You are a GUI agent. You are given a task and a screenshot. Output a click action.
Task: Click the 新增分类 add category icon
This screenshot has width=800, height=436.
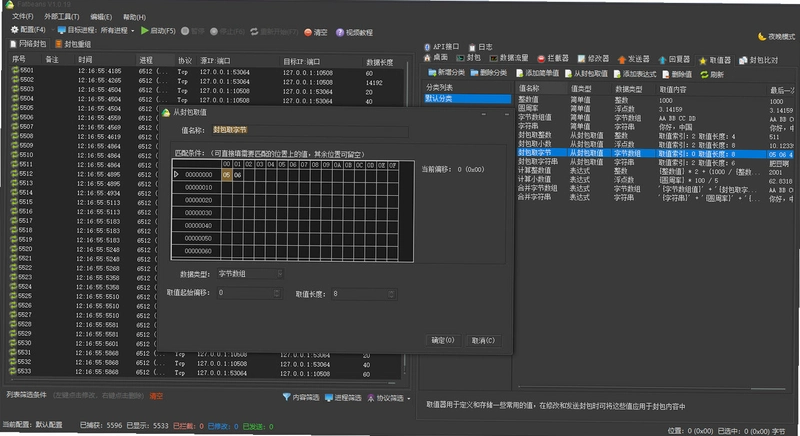click(432, 73)
